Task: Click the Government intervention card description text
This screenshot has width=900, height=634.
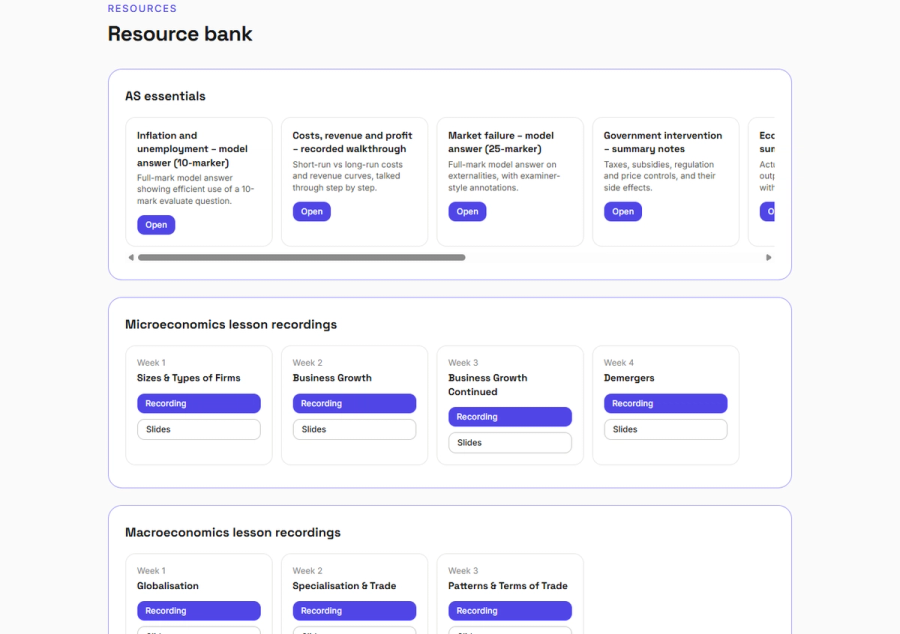Action: pos(660,176)
